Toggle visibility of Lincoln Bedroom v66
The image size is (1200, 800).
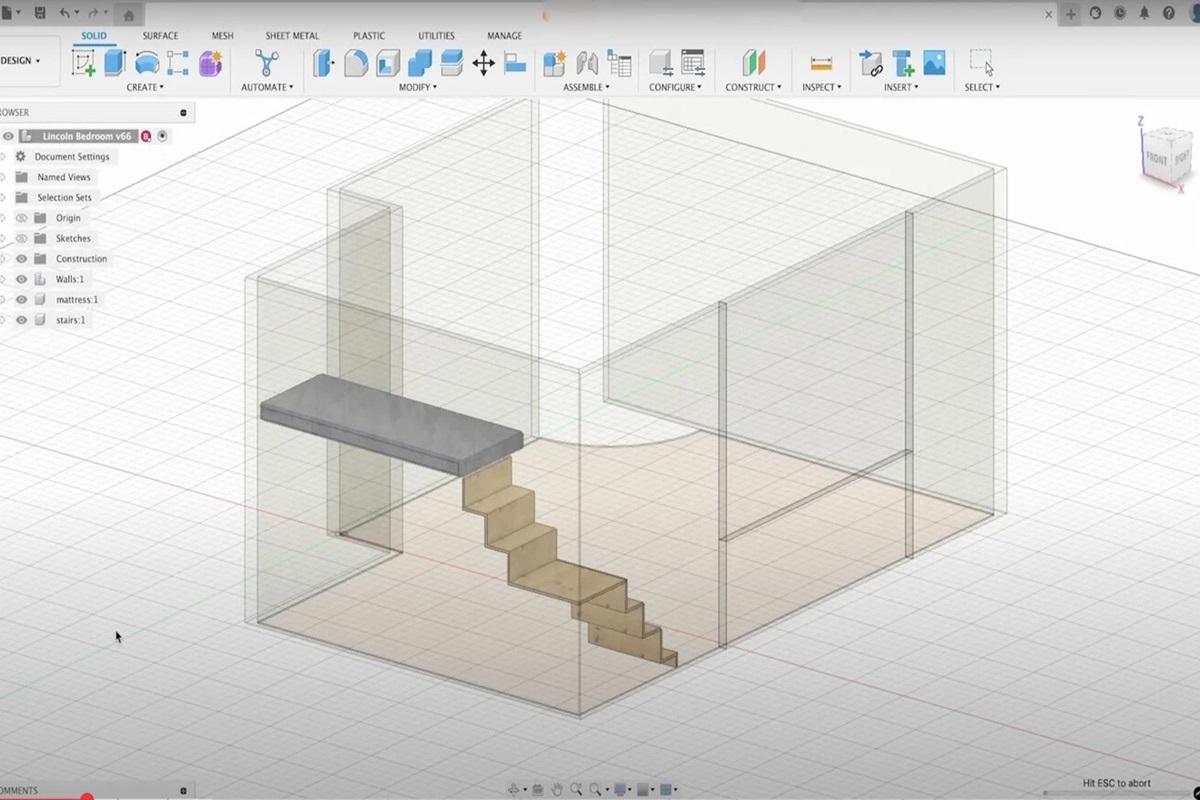(8, 136)
